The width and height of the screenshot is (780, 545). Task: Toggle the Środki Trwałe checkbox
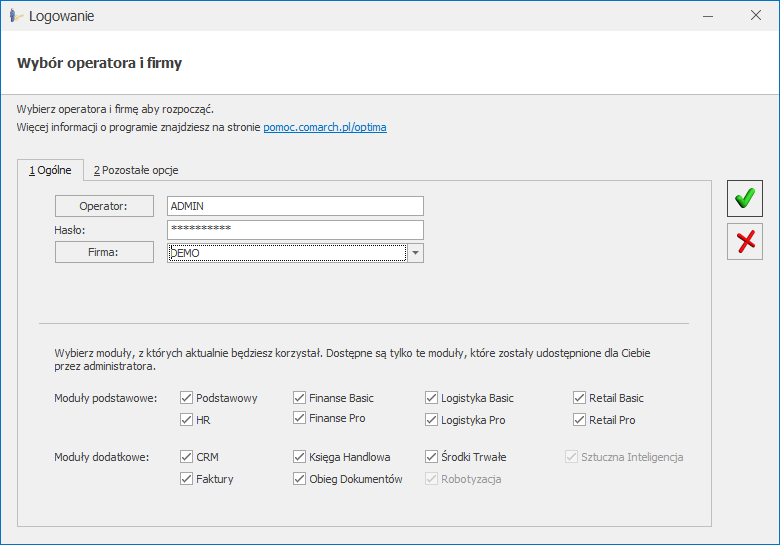point(432,457)
